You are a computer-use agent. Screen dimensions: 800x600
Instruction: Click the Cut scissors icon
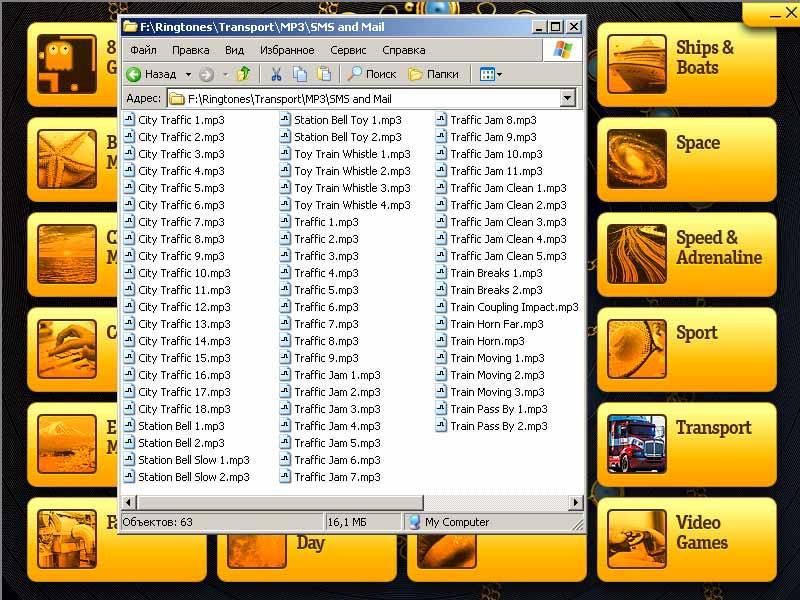276,74
